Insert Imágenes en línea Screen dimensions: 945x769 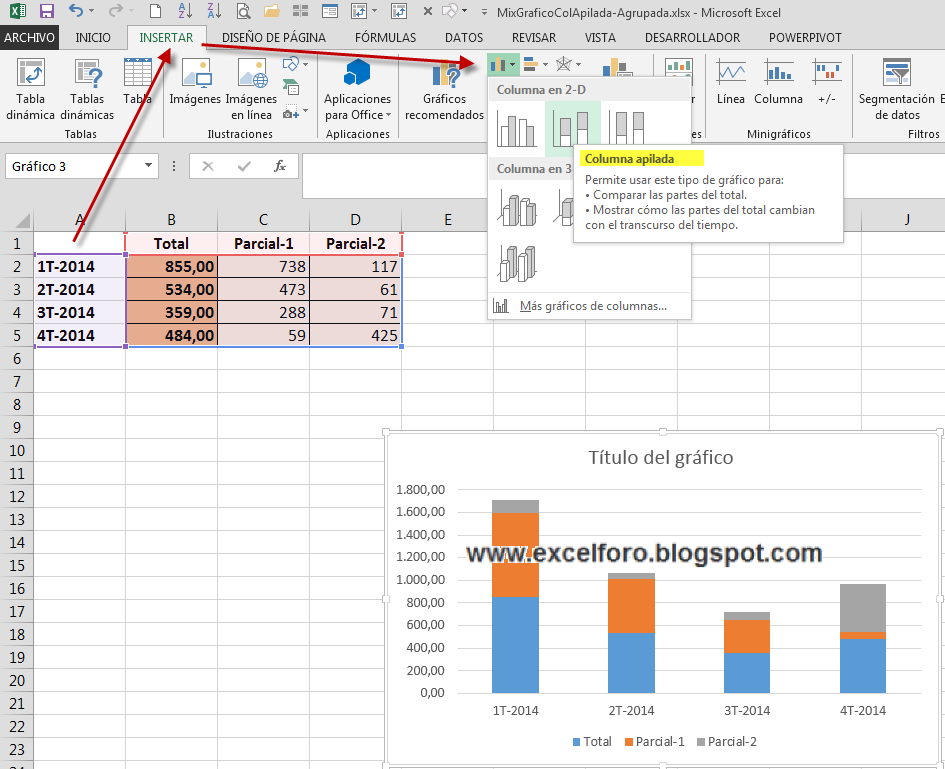pyautogui.click(x=252, y=89)
